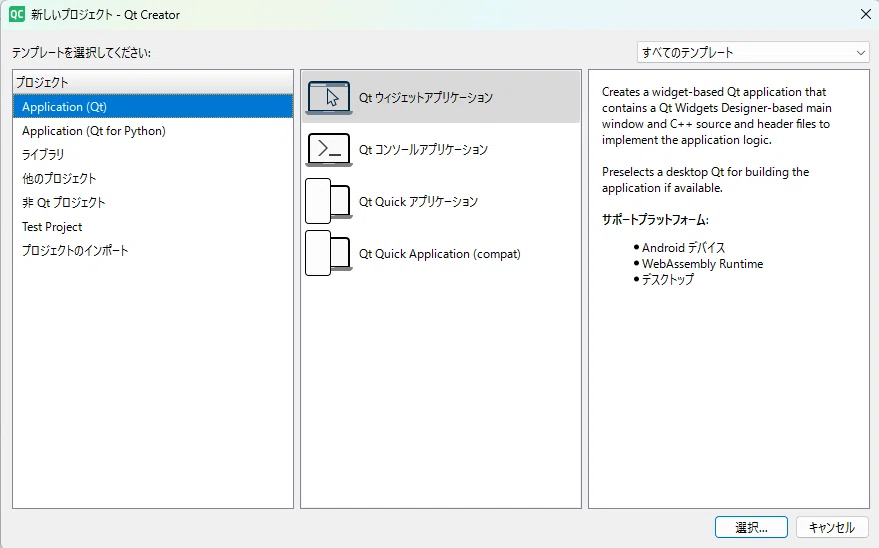Screen dimensions: 879x548
Task: Click the Qt Quick Application (compat) icon
Action: pos(329,253)
